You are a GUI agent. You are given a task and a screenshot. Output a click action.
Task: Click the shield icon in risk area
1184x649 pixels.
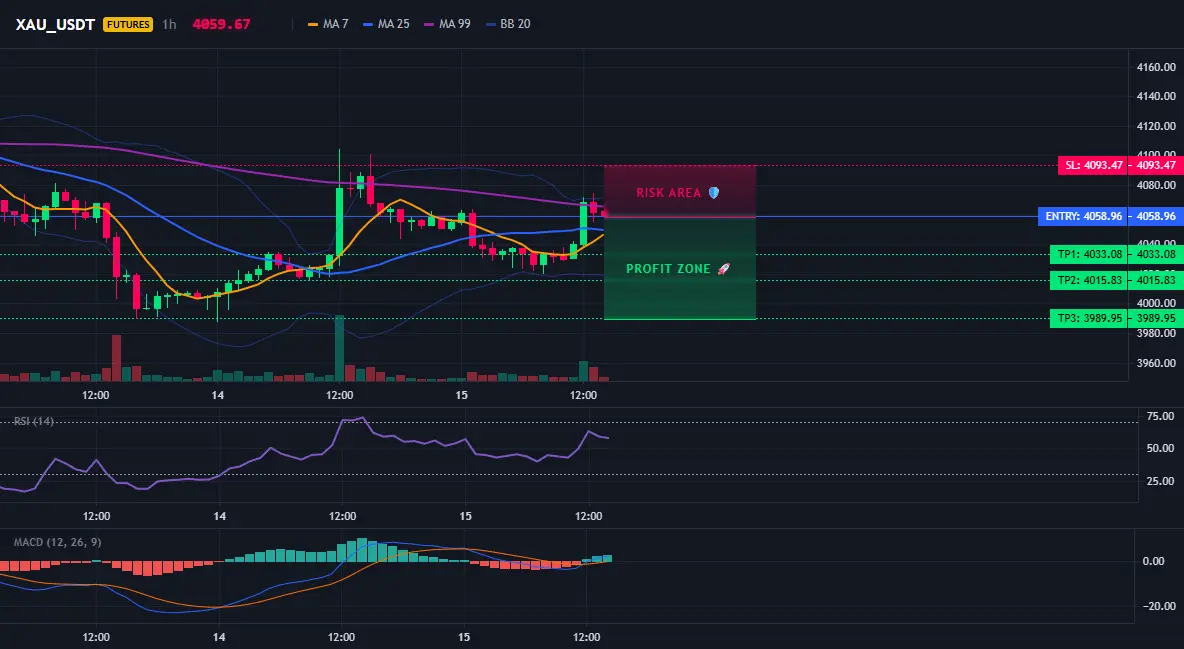pyautogui.click(x=714, y=193)
